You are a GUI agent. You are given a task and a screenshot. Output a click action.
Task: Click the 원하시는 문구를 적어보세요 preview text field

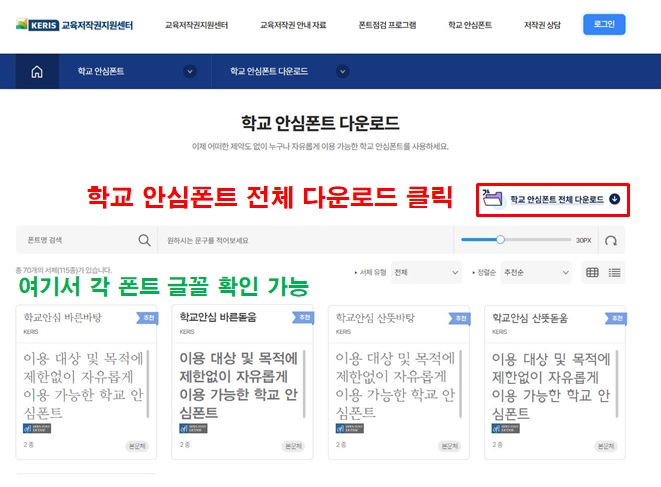[306, 240]
